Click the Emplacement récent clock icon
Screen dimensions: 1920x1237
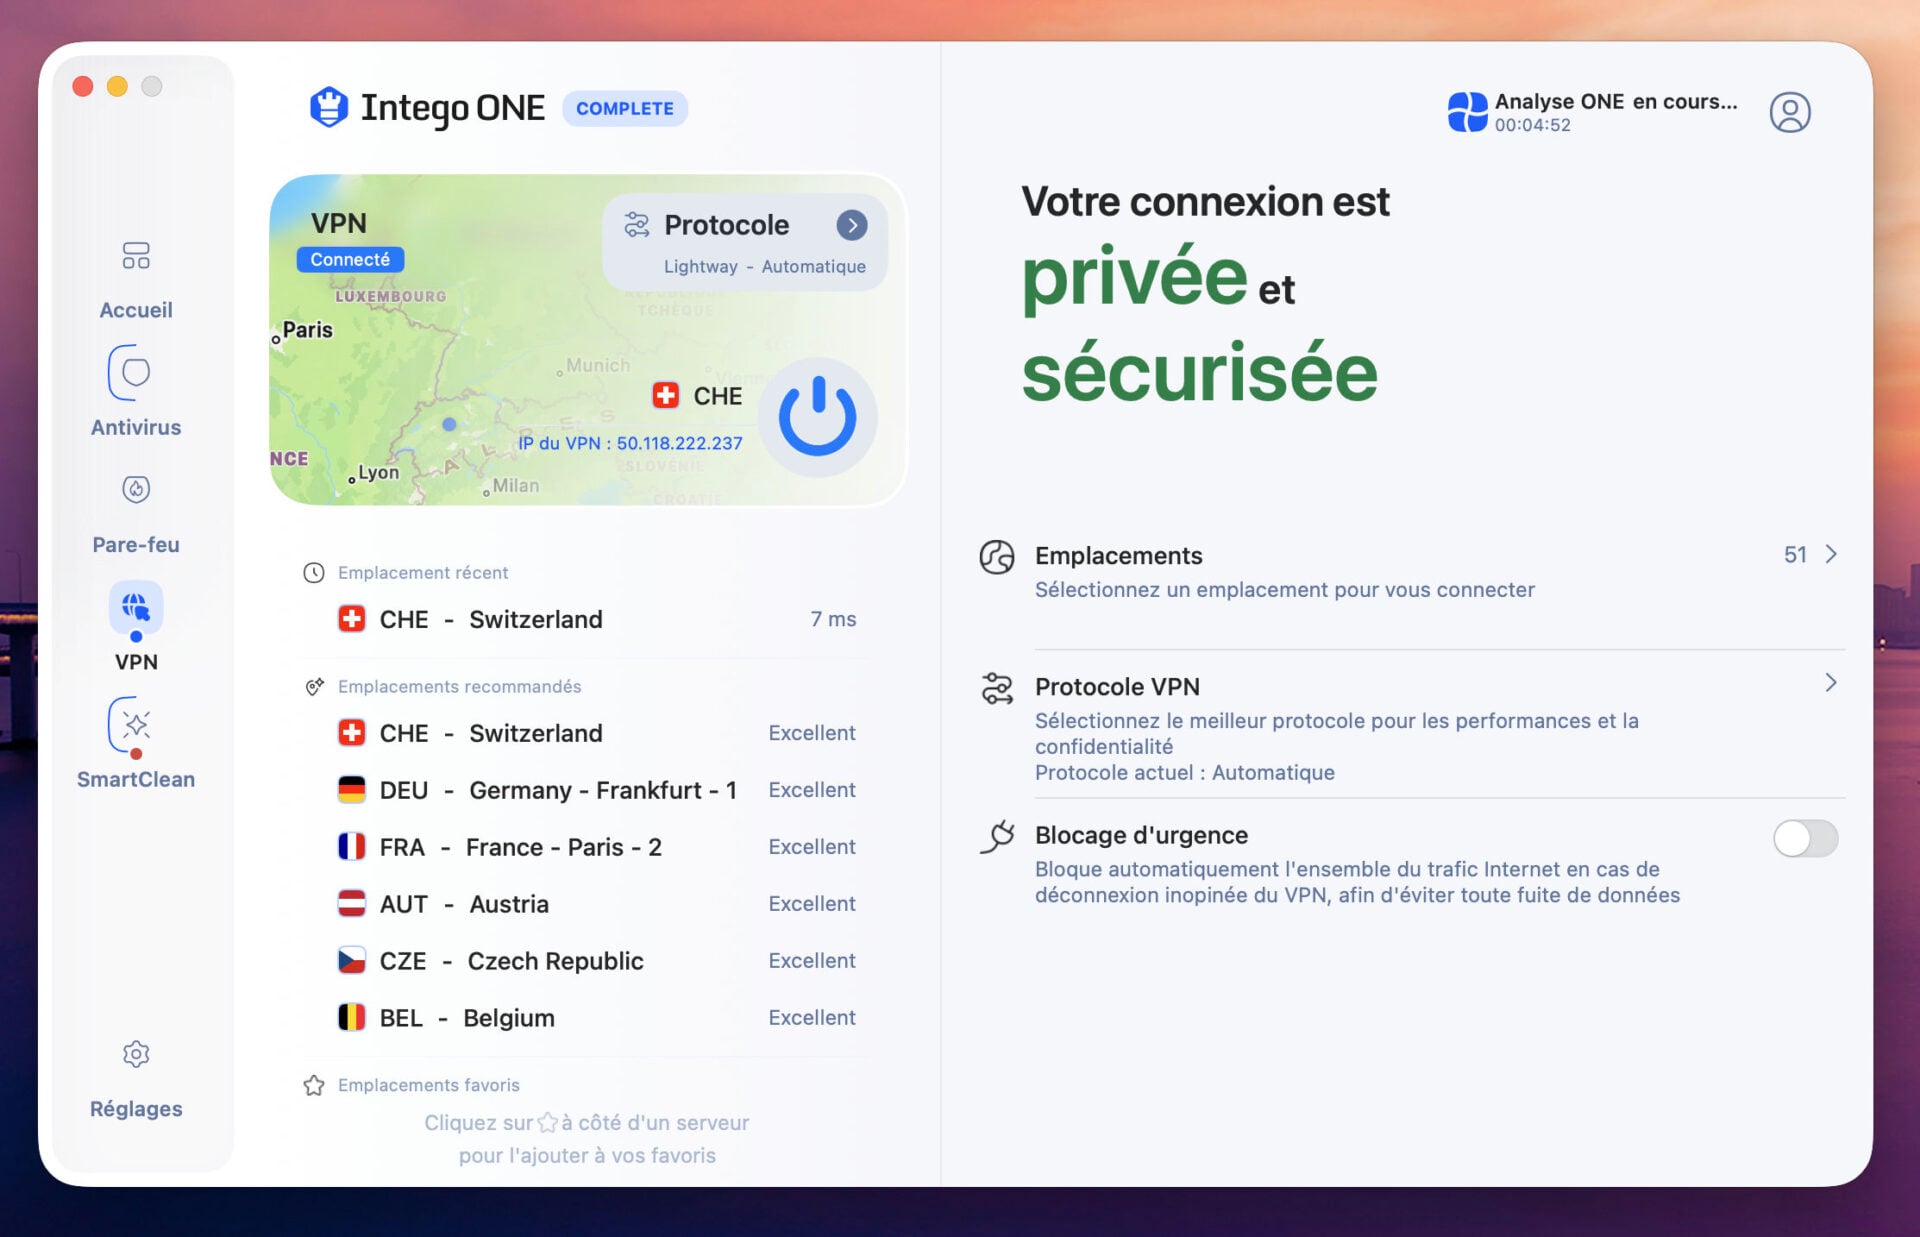click(314, 573)
